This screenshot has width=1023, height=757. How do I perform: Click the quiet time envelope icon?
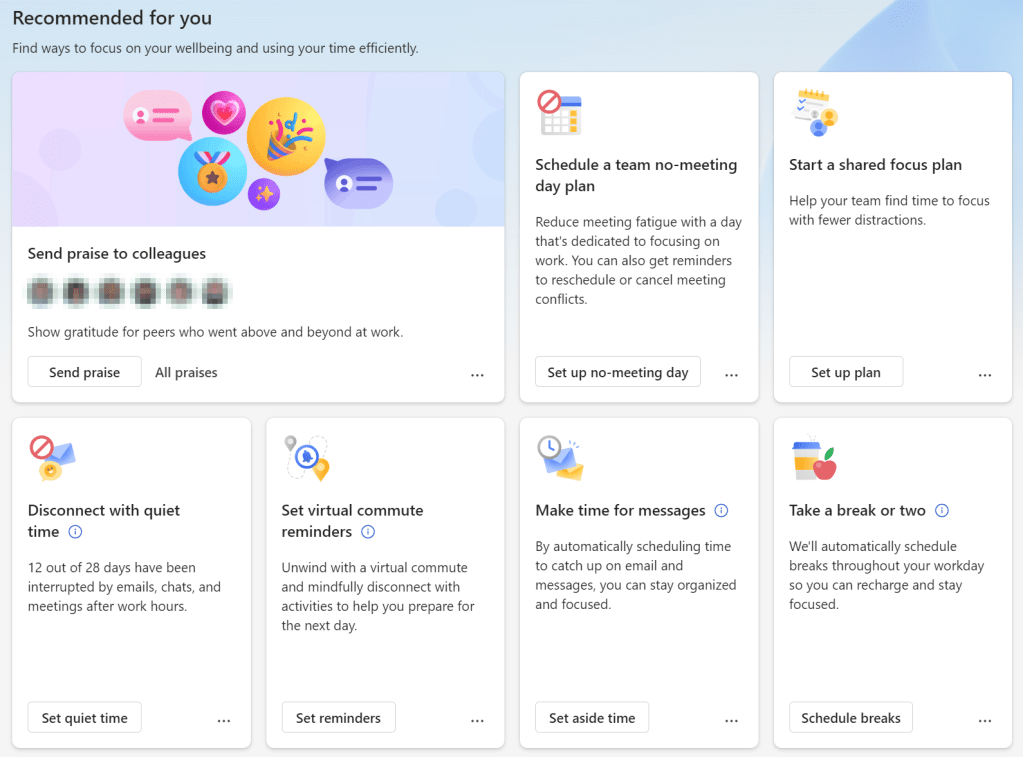click(52, 458)
